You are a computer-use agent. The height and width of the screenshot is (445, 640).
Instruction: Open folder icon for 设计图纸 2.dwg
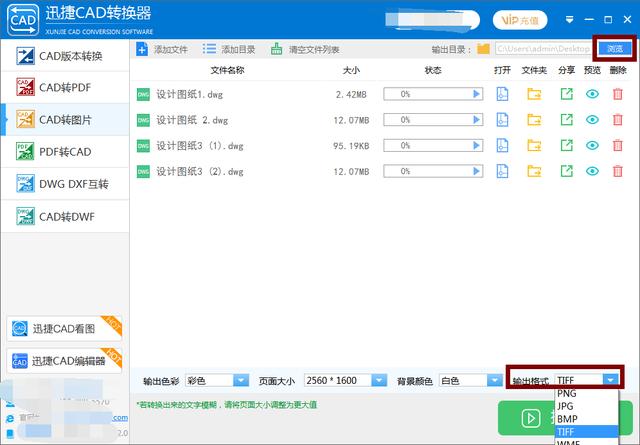pyautogui.click(x=534, y=120)
